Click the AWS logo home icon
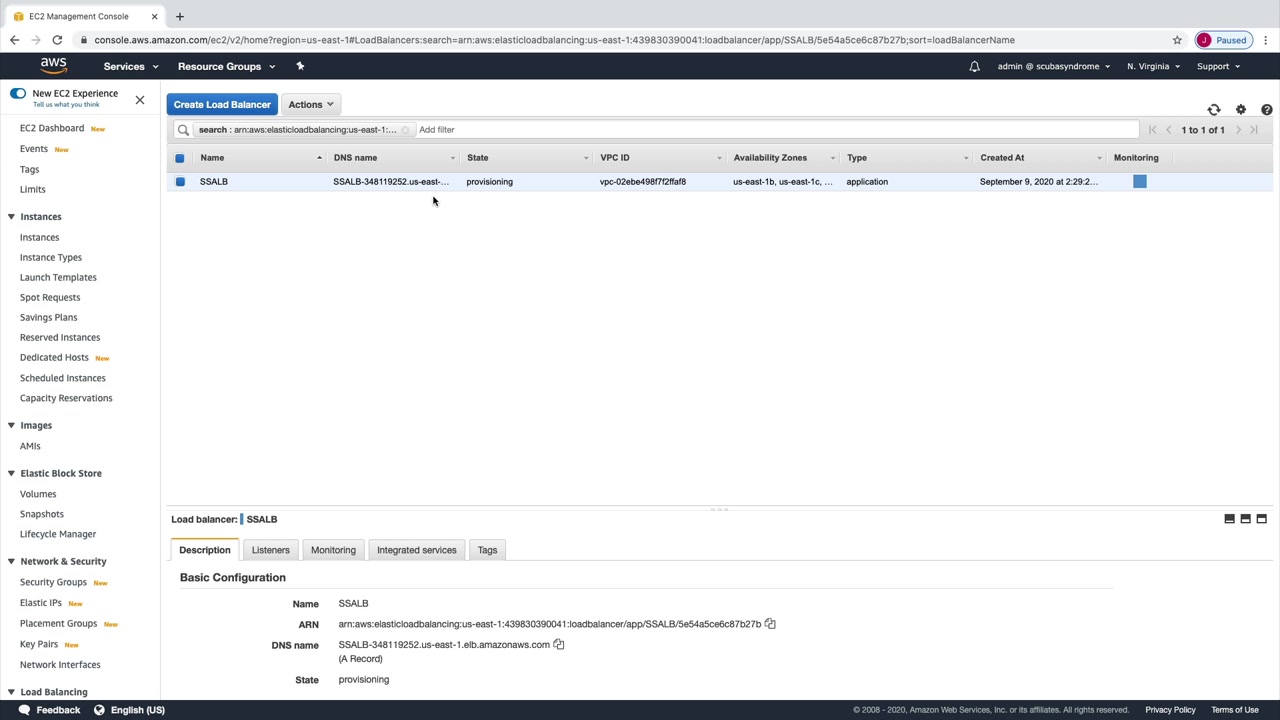This screenshot has height=720, width=1280. point(54,66)
